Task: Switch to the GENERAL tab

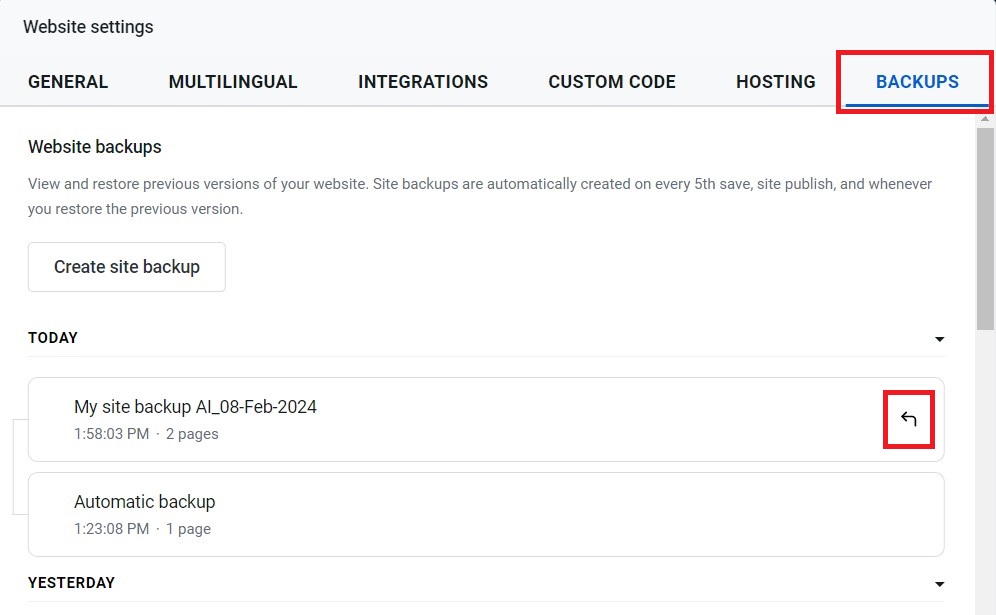Action: click(x=68, y=82)
